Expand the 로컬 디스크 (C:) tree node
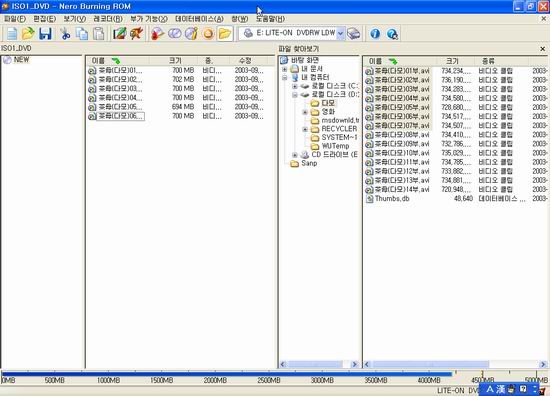 click(295, 86)
